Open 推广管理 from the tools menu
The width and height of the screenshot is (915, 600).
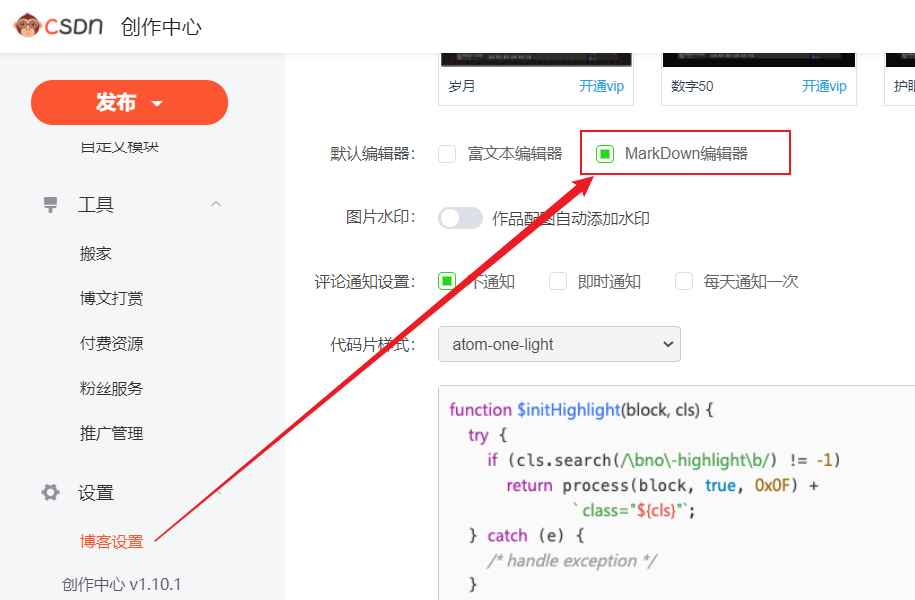point(110,433)
